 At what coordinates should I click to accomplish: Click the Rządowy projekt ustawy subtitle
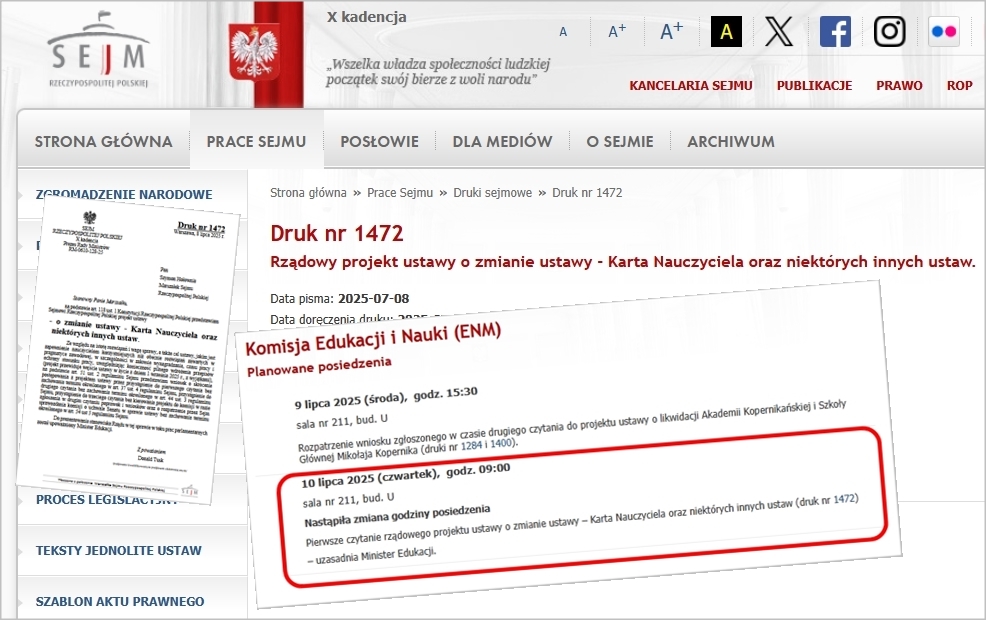pyautogui.click(x=623, y=262)
